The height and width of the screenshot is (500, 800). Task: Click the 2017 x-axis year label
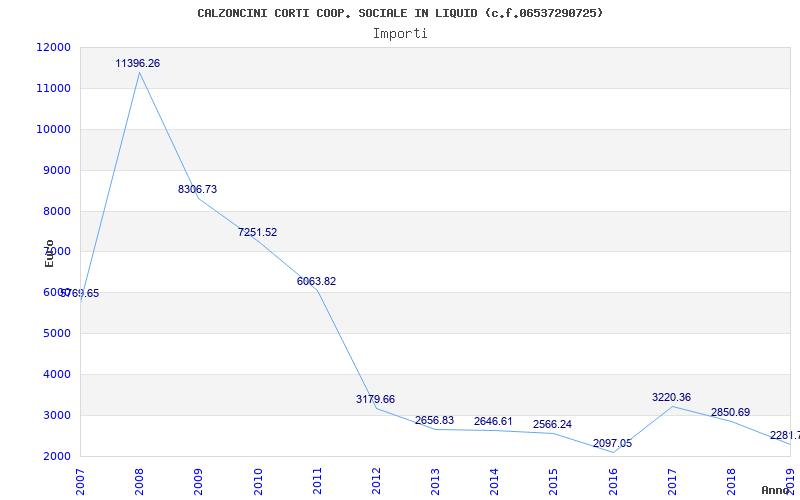click(x=672, y=481)
